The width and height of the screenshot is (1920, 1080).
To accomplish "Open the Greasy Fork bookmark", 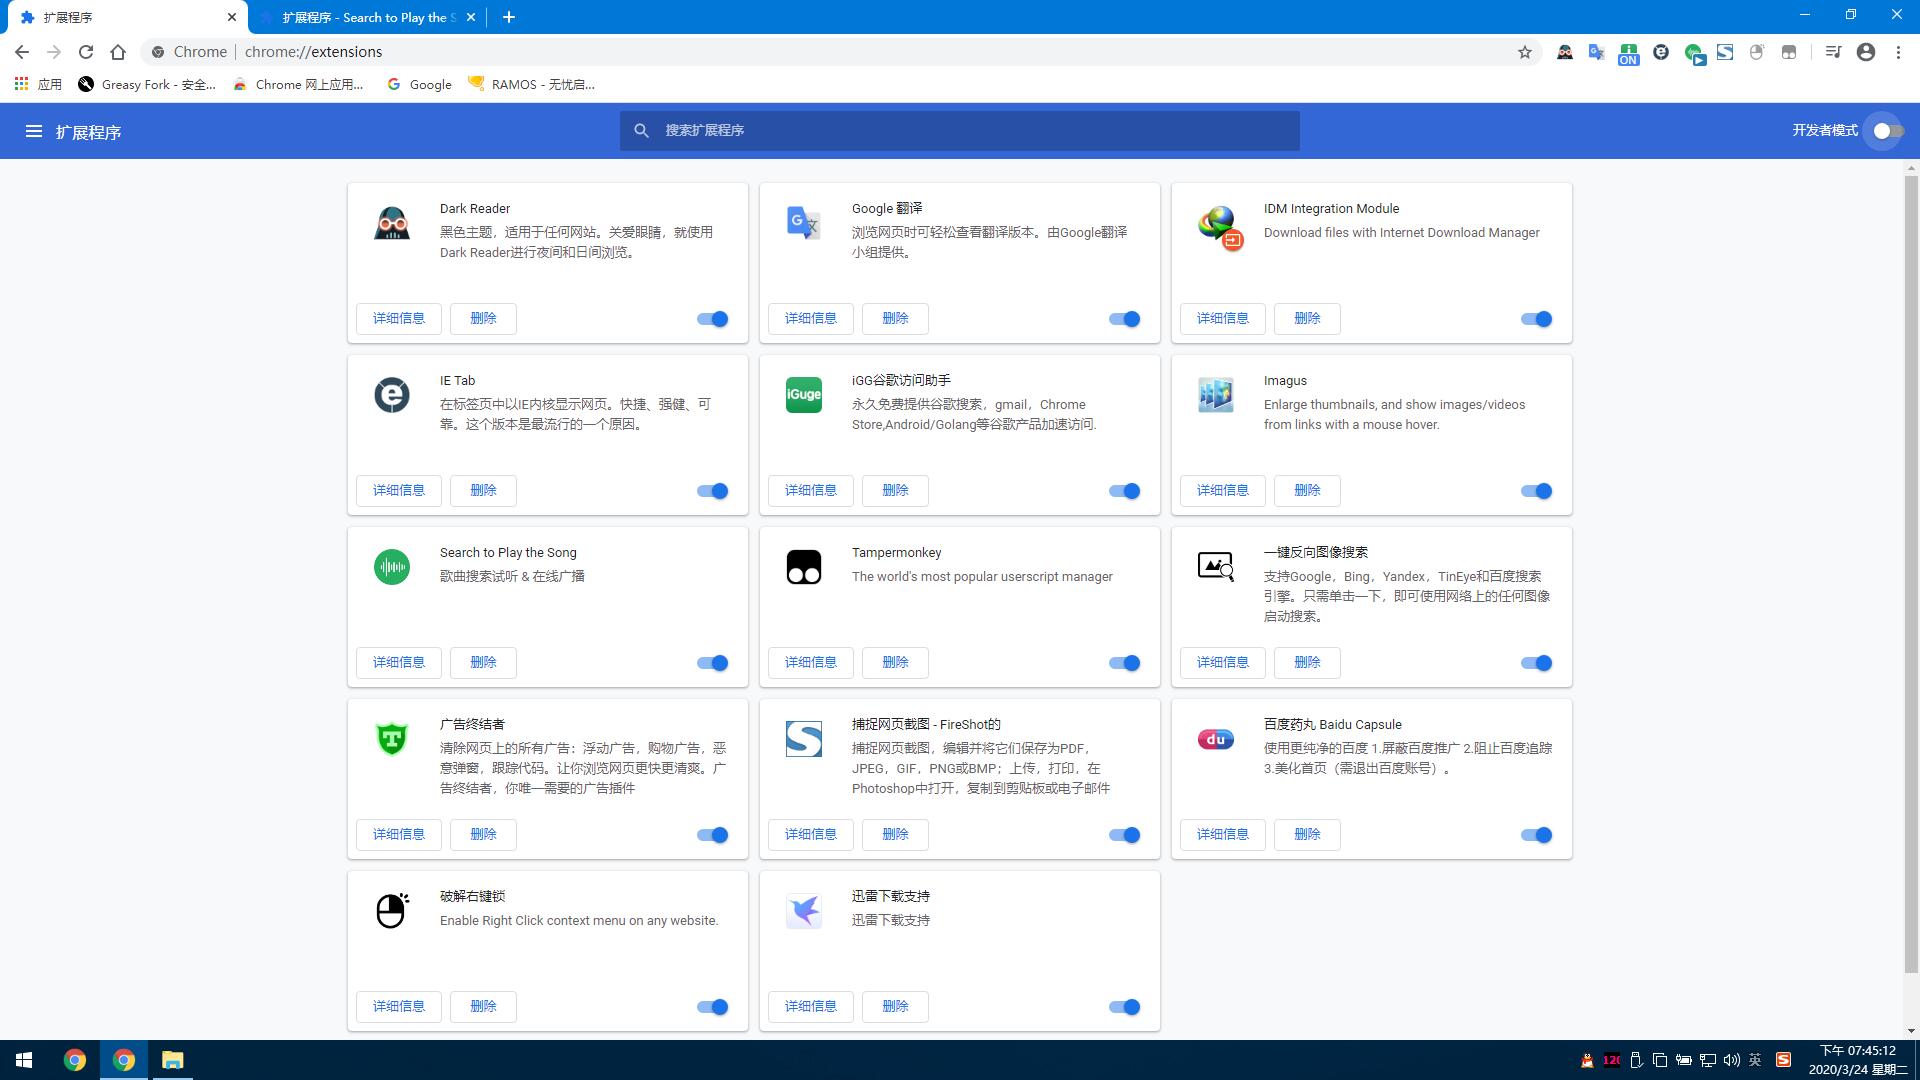I will pyautogui.click(x=147, y=84).
